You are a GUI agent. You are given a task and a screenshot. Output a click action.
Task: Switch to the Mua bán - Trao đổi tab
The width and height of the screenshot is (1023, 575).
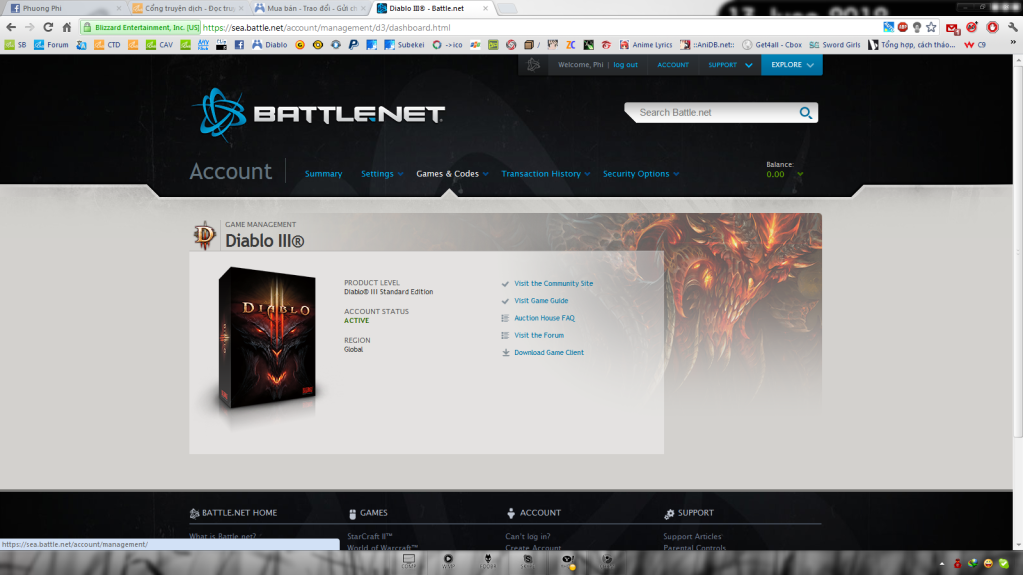click(310, 8)
